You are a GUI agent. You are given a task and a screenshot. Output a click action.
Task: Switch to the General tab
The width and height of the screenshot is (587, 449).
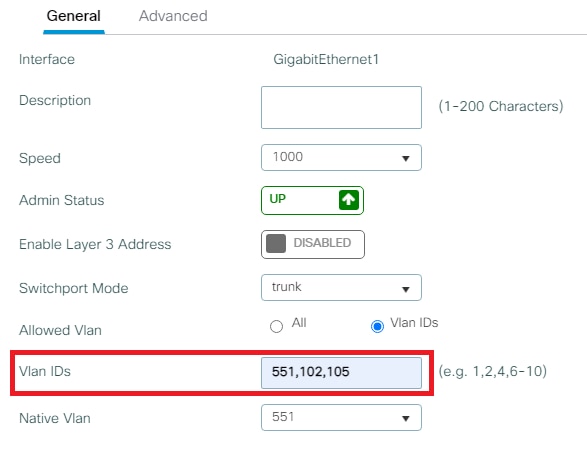tap(74, 16)
